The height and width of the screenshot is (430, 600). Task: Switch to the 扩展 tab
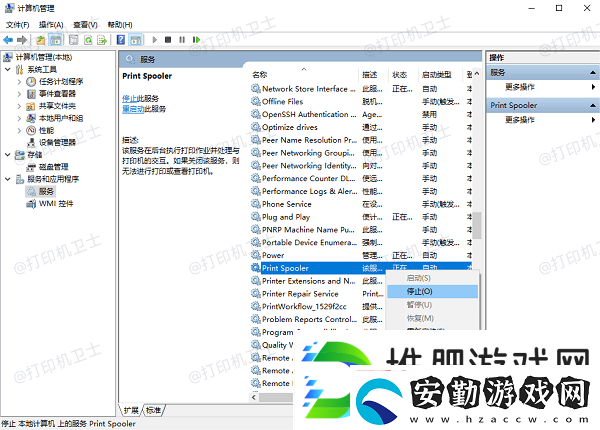(x=131, y=410)
